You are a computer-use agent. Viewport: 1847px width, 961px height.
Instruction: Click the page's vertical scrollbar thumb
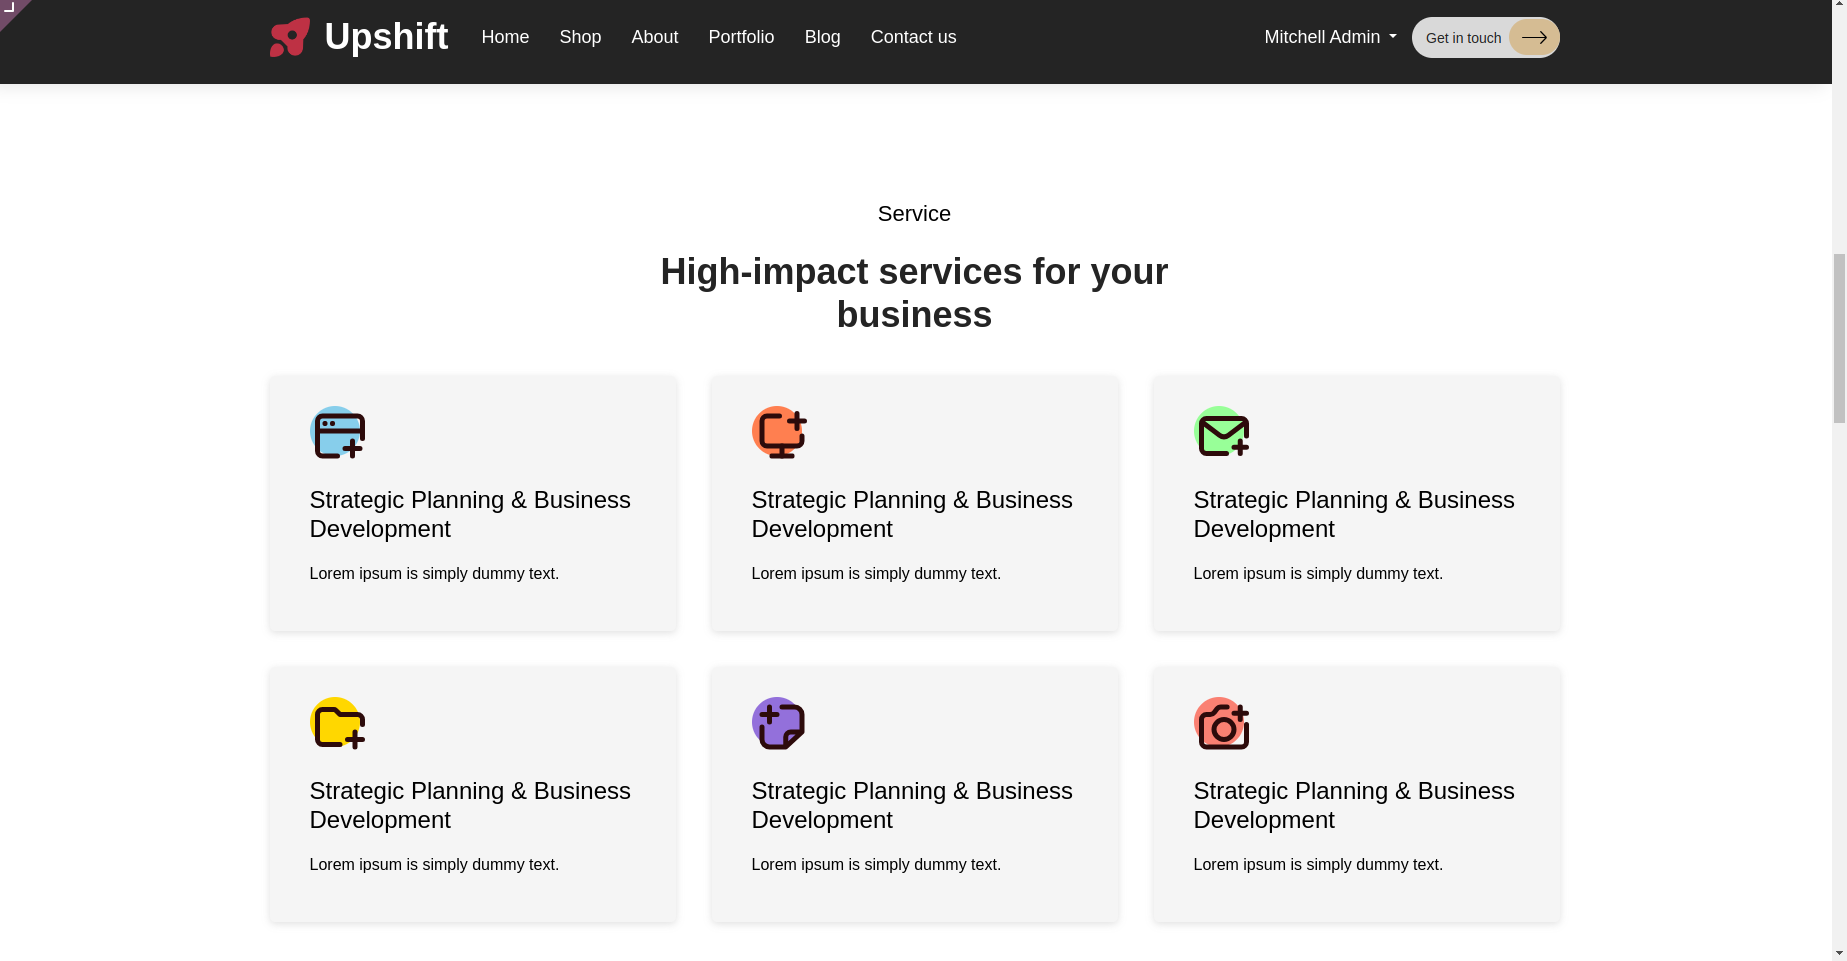pos(1838,338)
